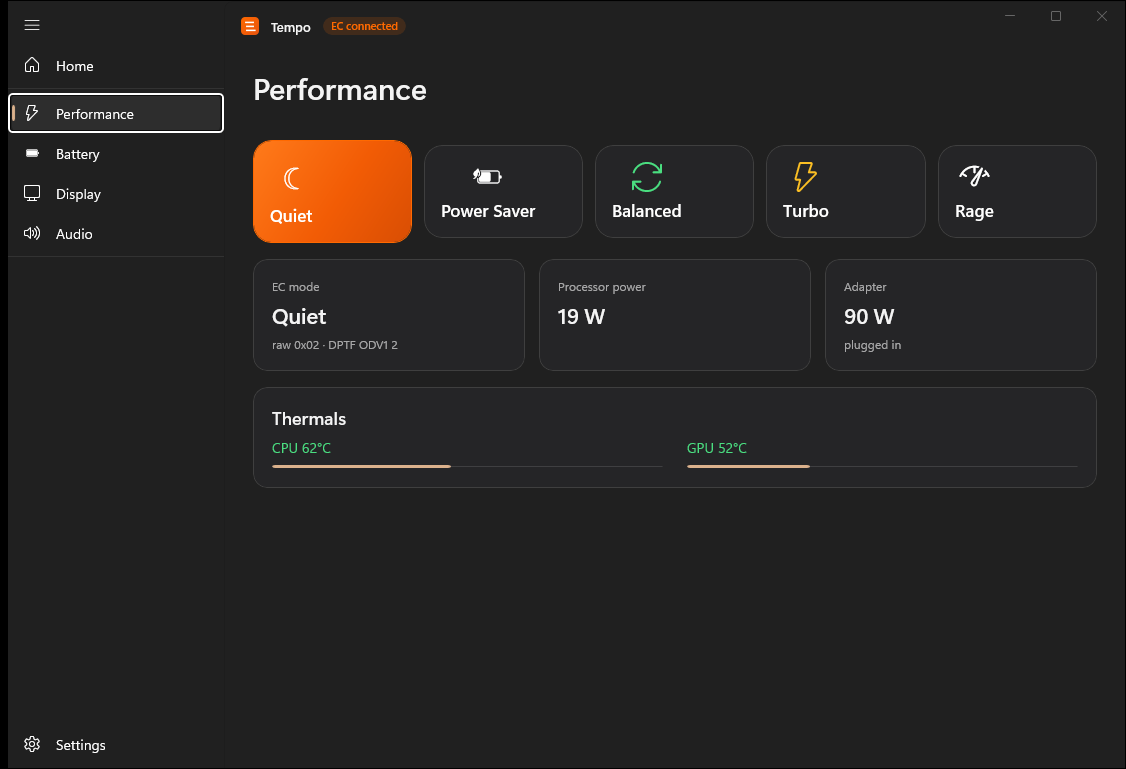Viewport: 1126px width, 769px height.
Task: Click the 'plugged in' text
Action: pos(873,345)
